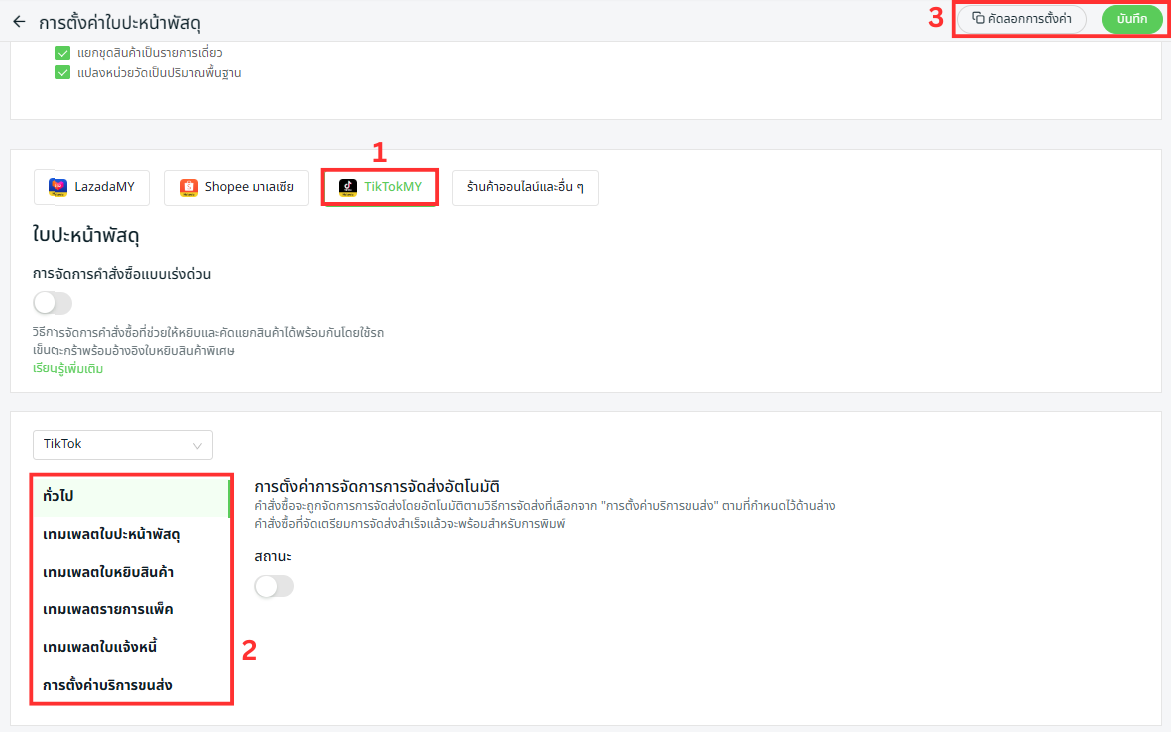Image resolution: width=1171 pixels, height=732 pixels.
Task: Open the เรียนรู้เพิ่มเติม link
Action: [x=68, y=368]
